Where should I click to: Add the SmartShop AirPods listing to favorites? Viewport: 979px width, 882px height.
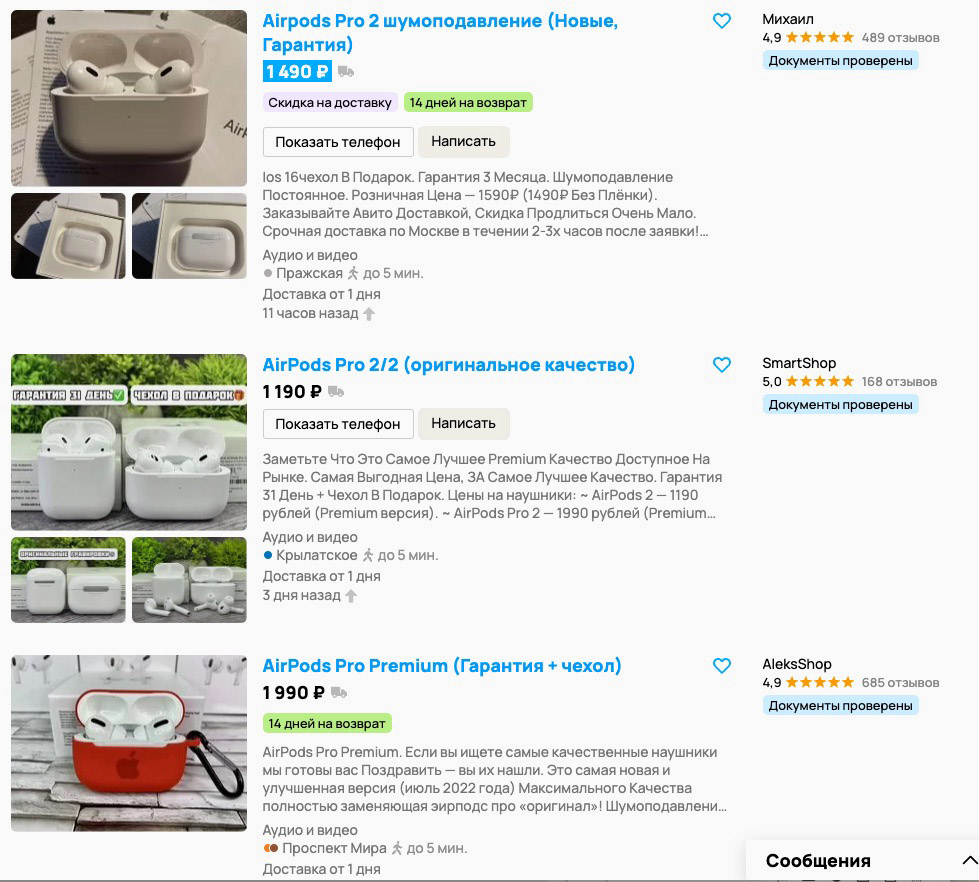click(722, 365)
